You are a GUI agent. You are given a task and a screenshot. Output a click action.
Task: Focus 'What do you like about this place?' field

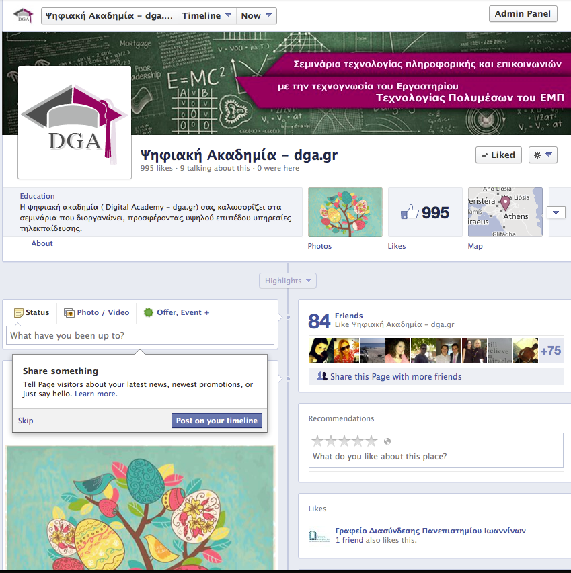(x=436, y=456)
